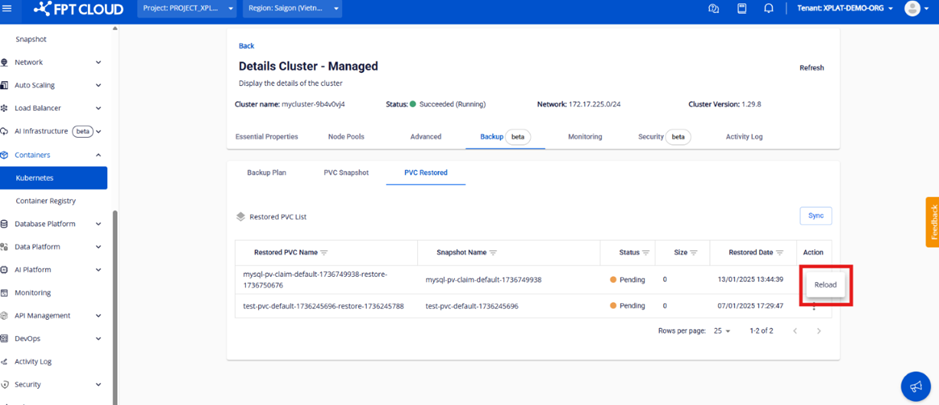Switch to the PVC Snapshot tab
939x405 pixels.
pos(346,173)
